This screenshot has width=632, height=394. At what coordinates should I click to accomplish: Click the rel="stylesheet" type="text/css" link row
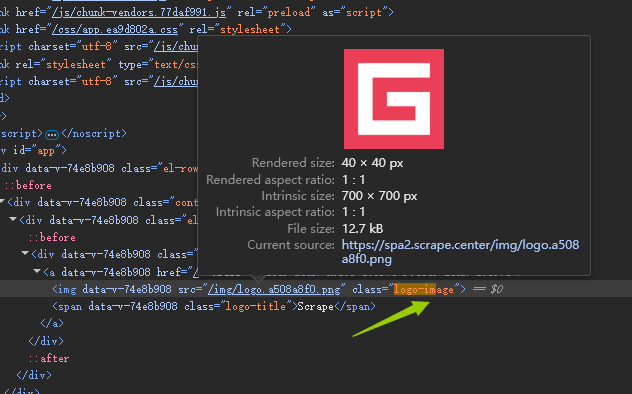99,64
